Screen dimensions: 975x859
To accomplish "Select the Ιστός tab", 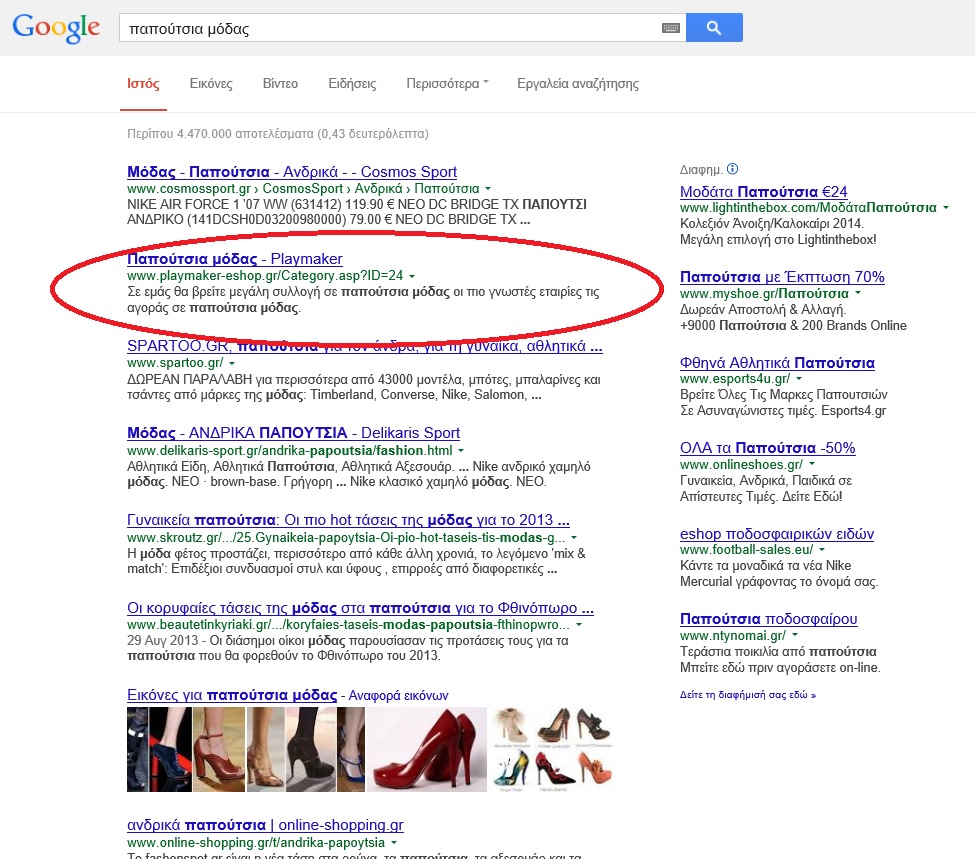I will click(x=144, y=84).
